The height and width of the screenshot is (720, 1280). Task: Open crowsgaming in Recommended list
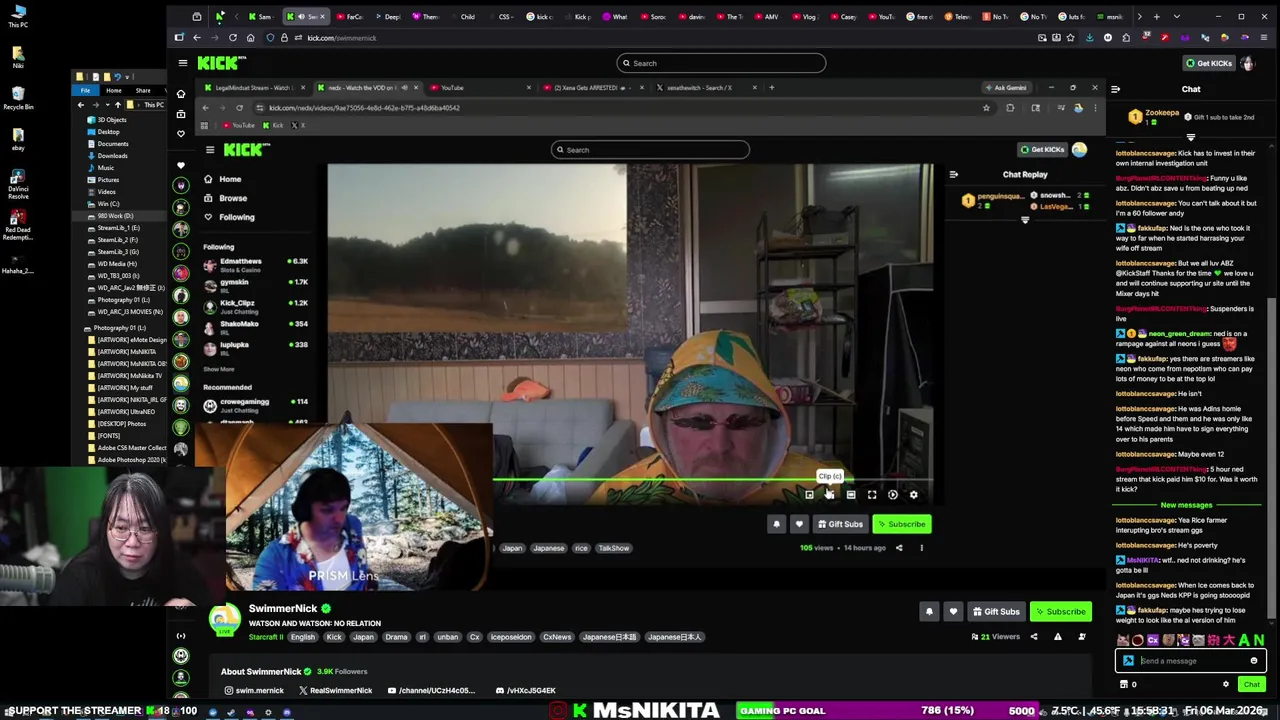[256, 405]
